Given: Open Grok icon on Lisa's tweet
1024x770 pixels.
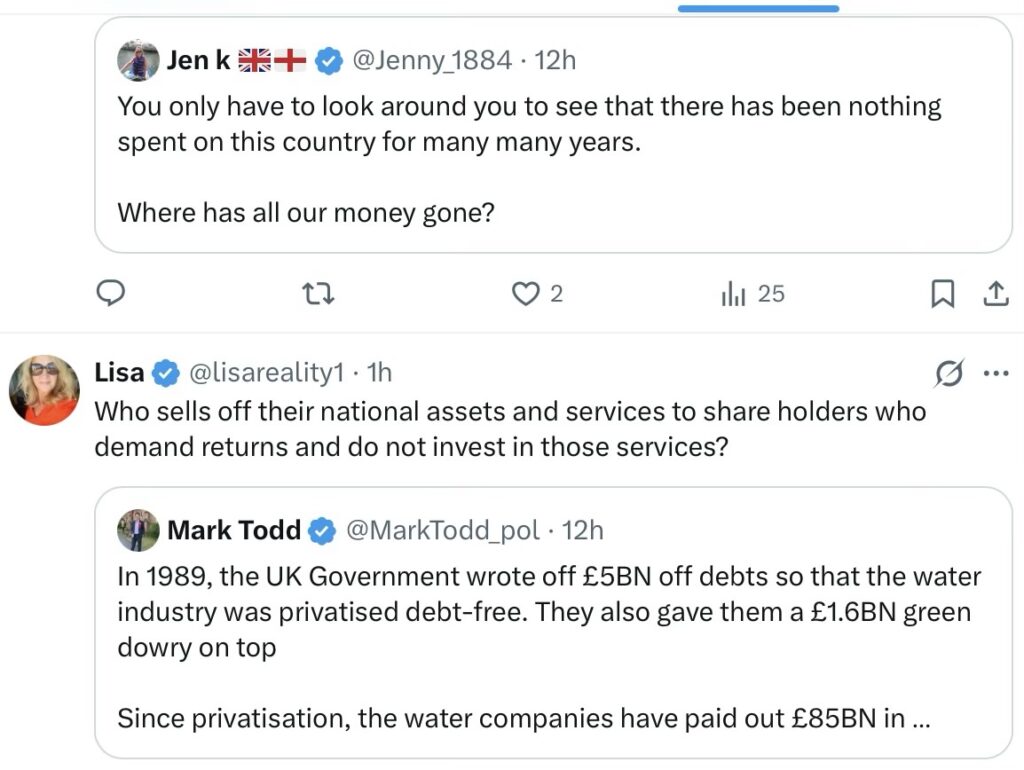Looking at the screenshot, I should [x=948, y=374].
